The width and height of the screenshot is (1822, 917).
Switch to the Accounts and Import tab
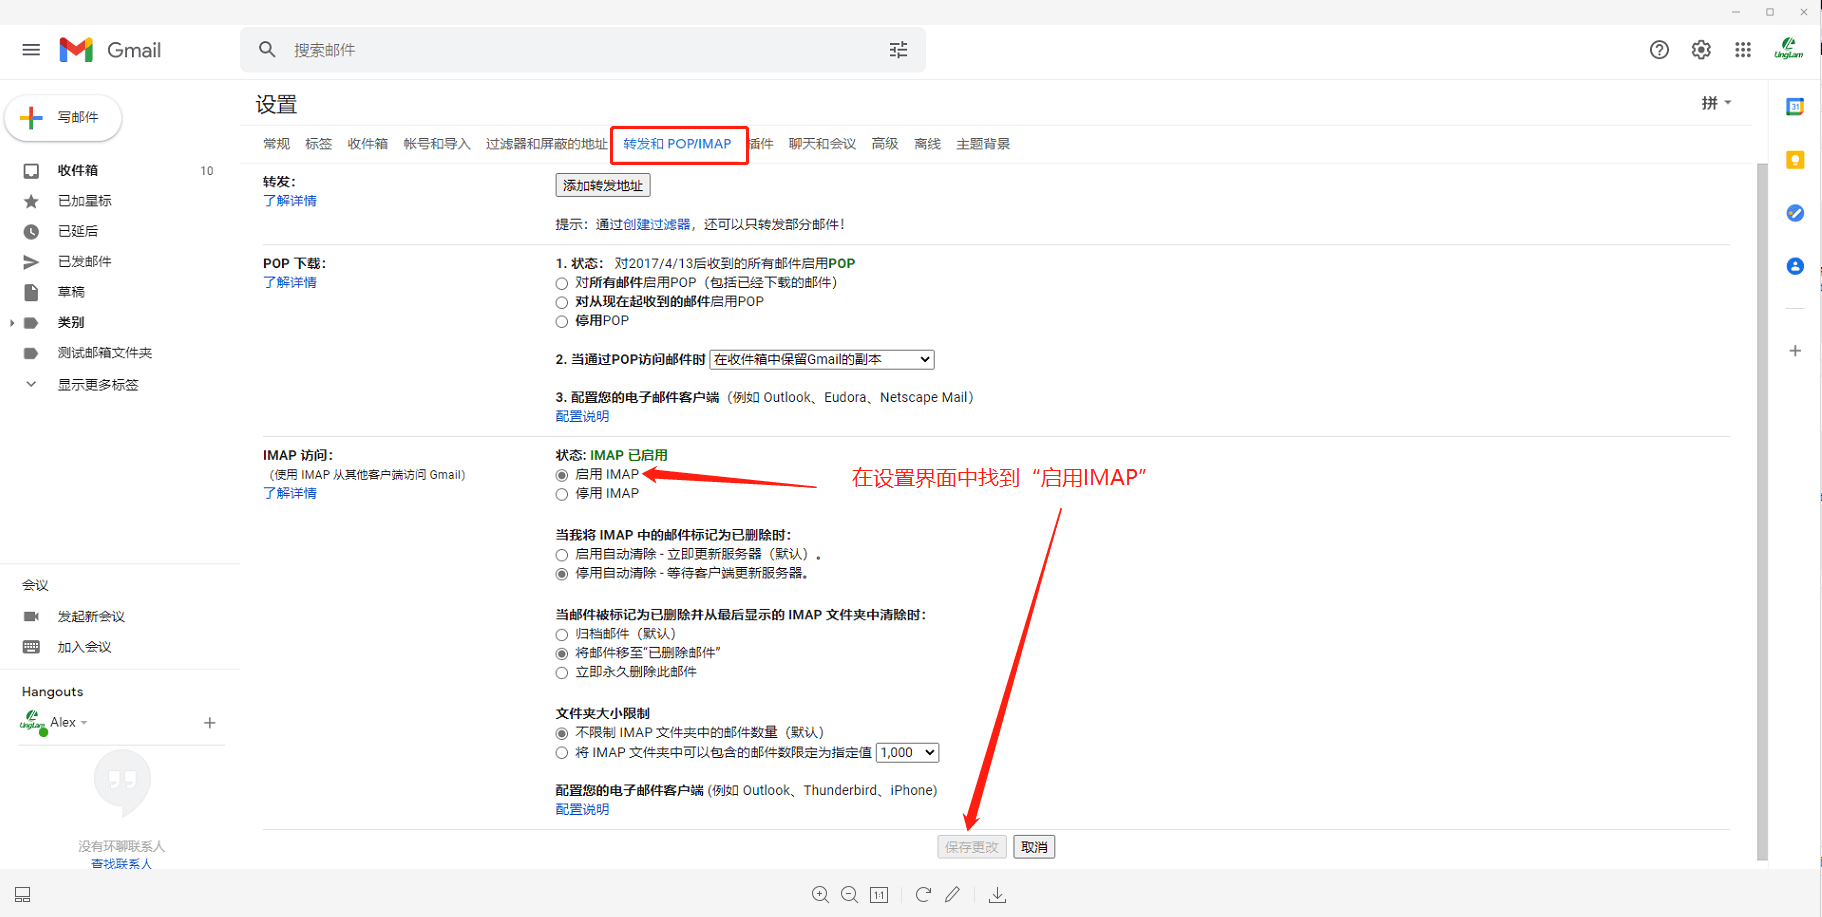(436, 144)
